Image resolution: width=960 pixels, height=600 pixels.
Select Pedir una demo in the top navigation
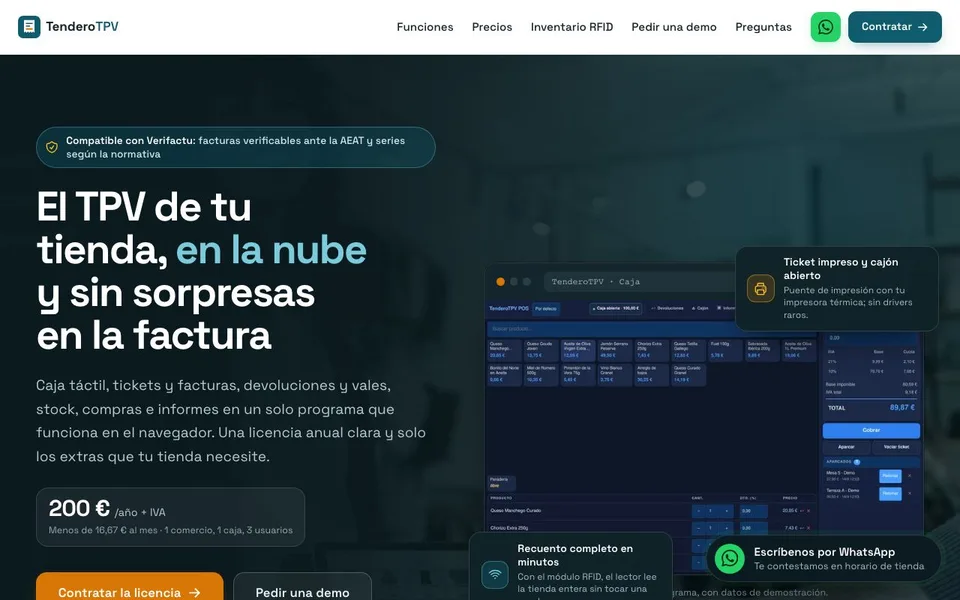[674, 27]
